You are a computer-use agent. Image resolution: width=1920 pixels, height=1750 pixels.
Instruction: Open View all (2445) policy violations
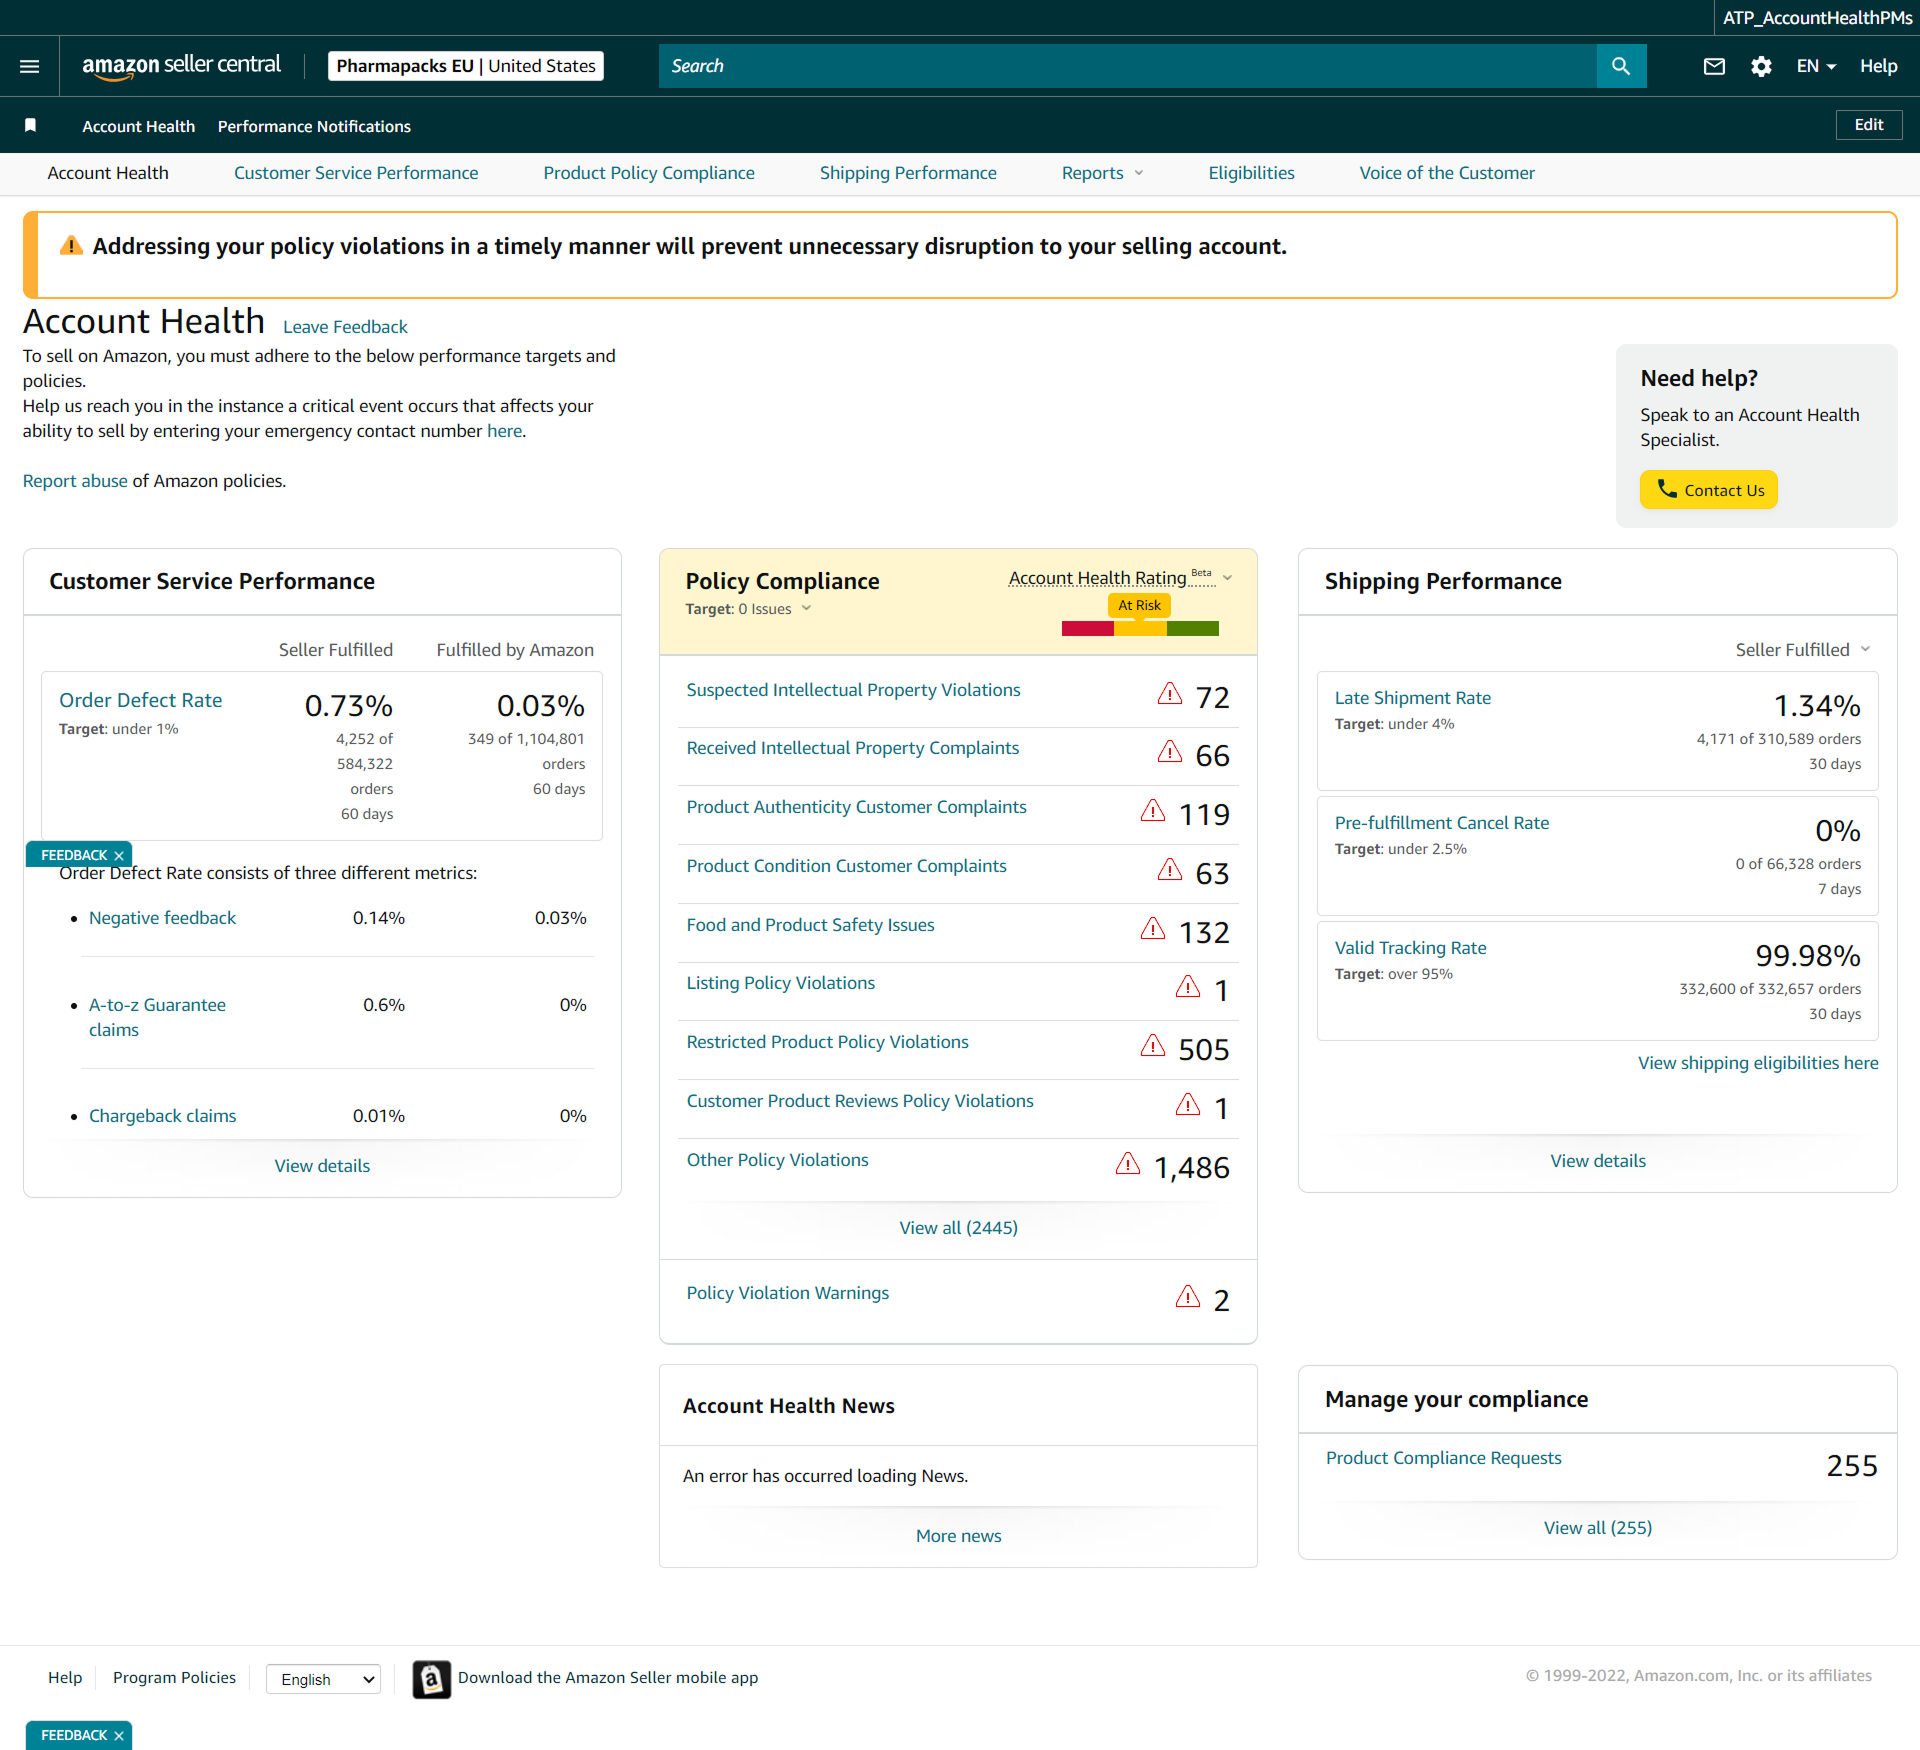(x=958, y=1227)
